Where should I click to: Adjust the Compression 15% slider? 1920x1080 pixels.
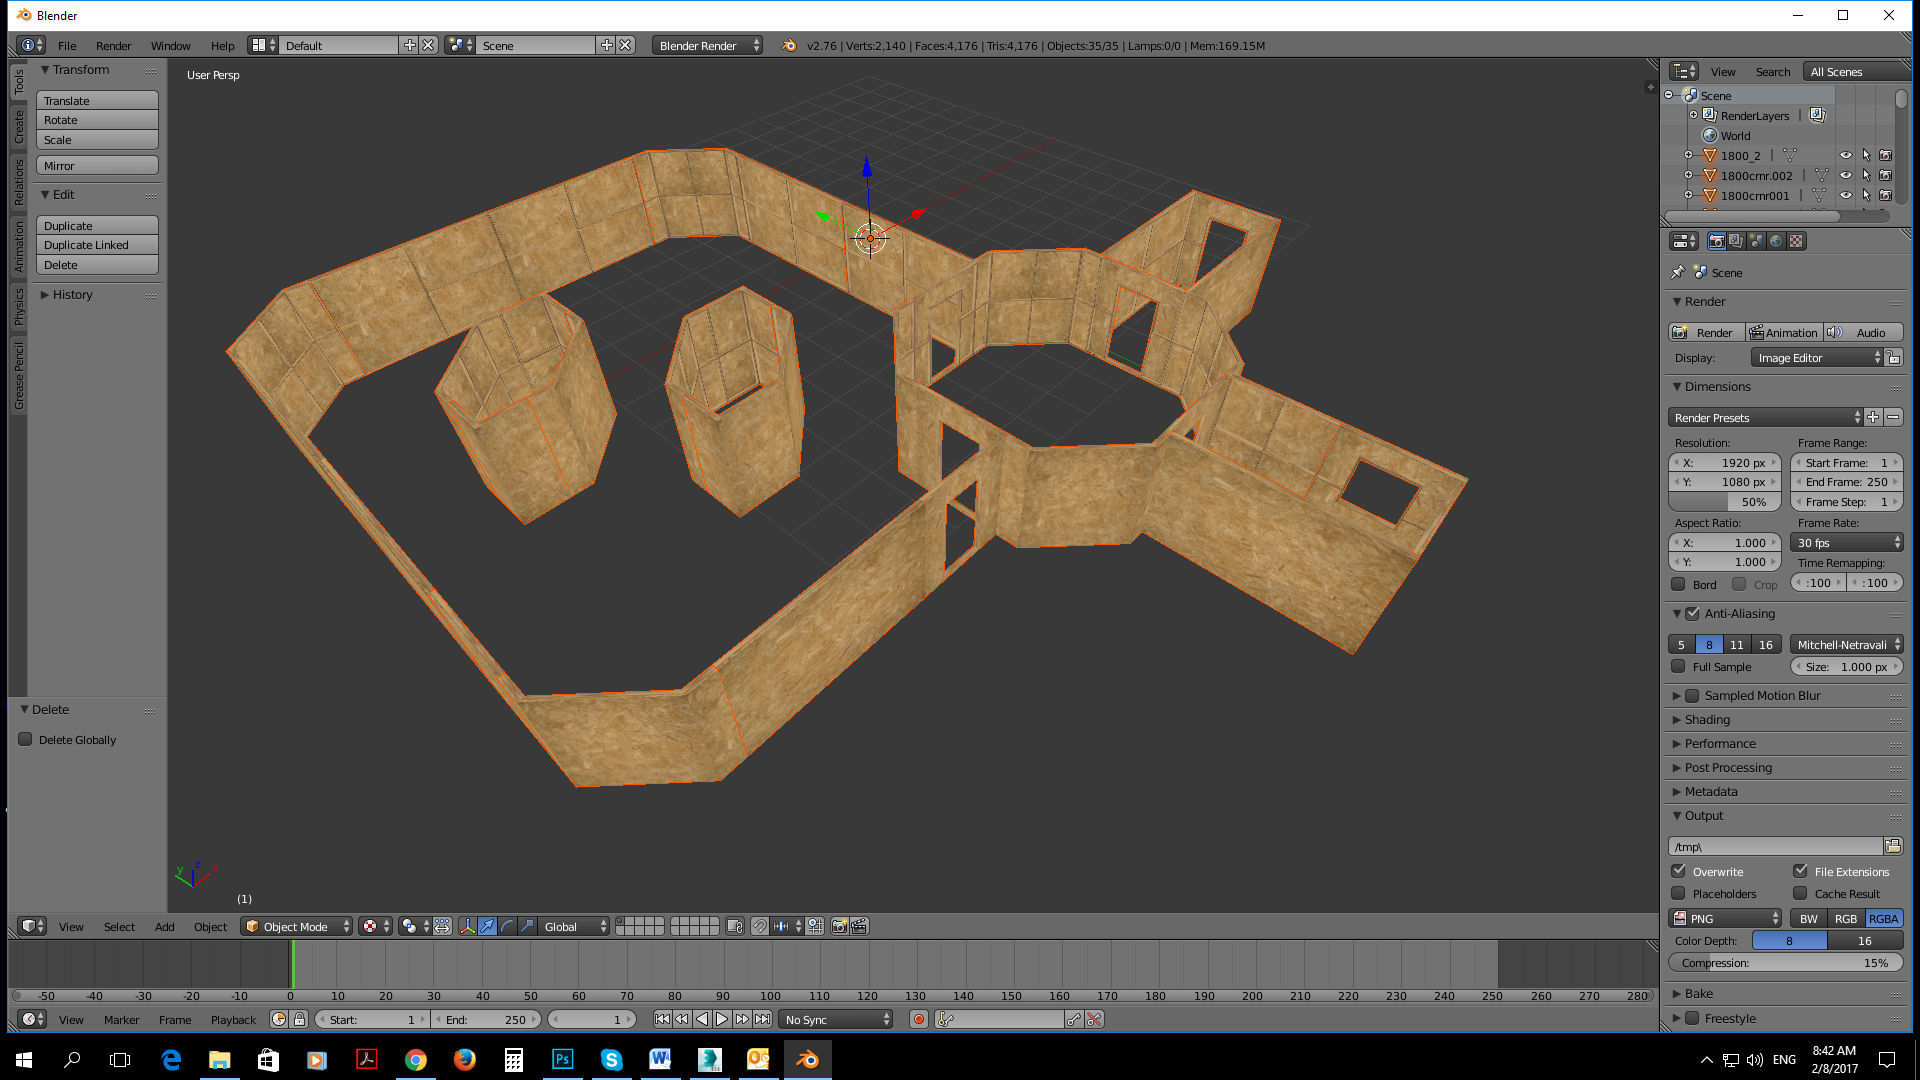pyautogui.click(x=1785, y=962)
